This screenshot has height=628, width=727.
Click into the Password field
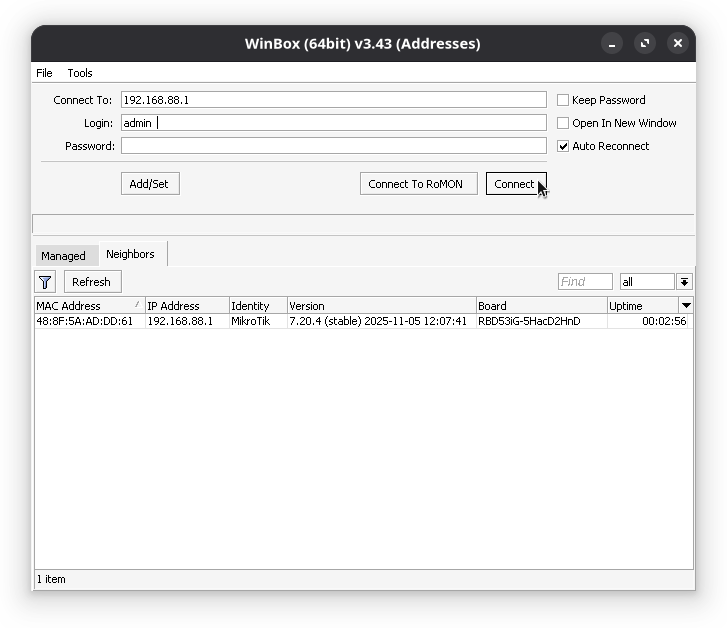(333, 146)
